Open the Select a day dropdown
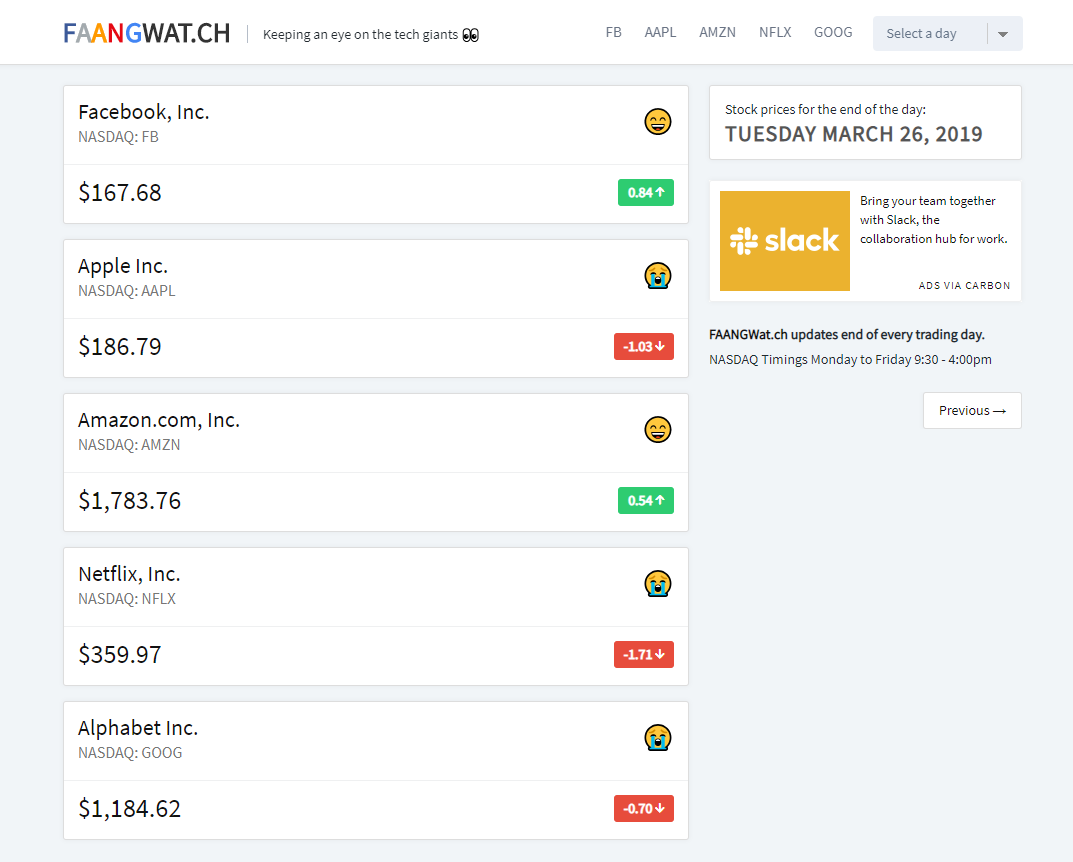Viewport: 1073px width, 862px height. (947, 34)
